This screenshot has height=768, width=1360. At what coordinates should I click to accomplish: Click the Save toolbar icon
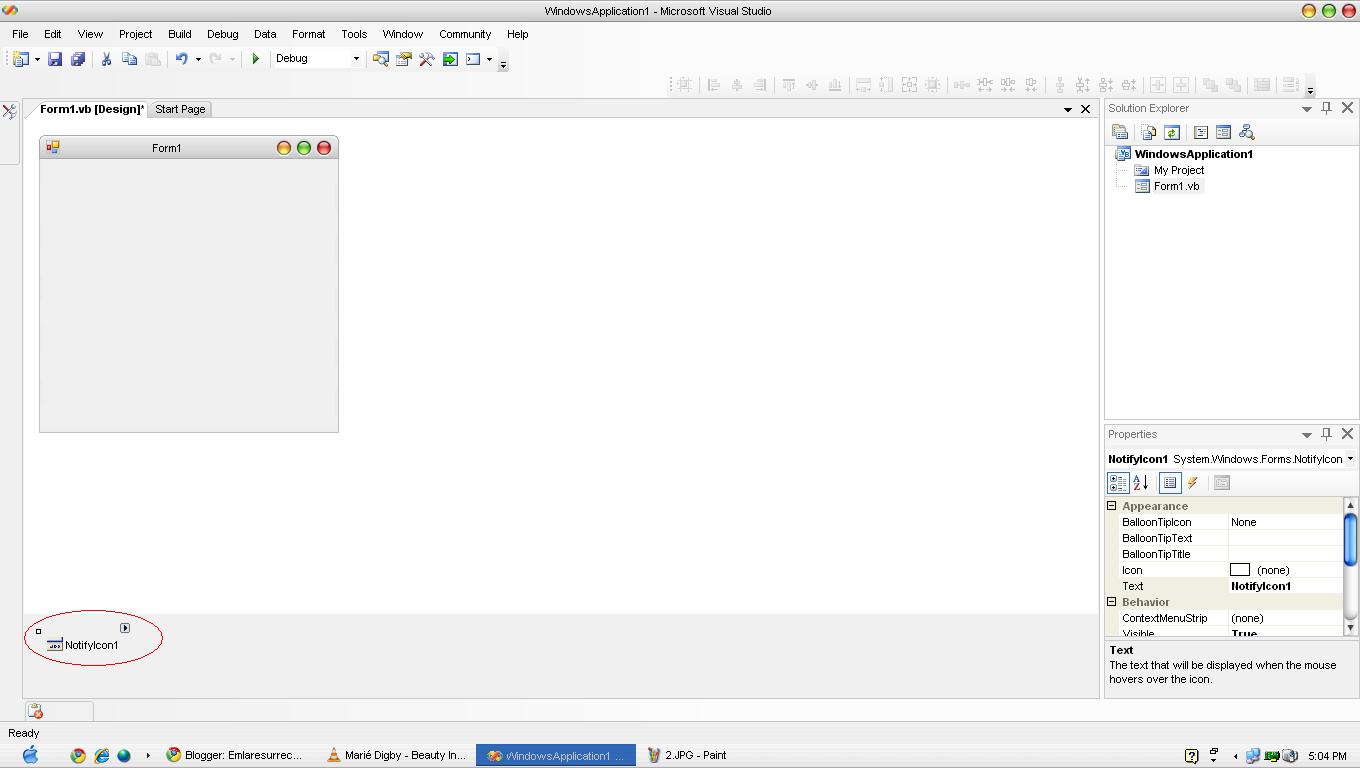55,59
